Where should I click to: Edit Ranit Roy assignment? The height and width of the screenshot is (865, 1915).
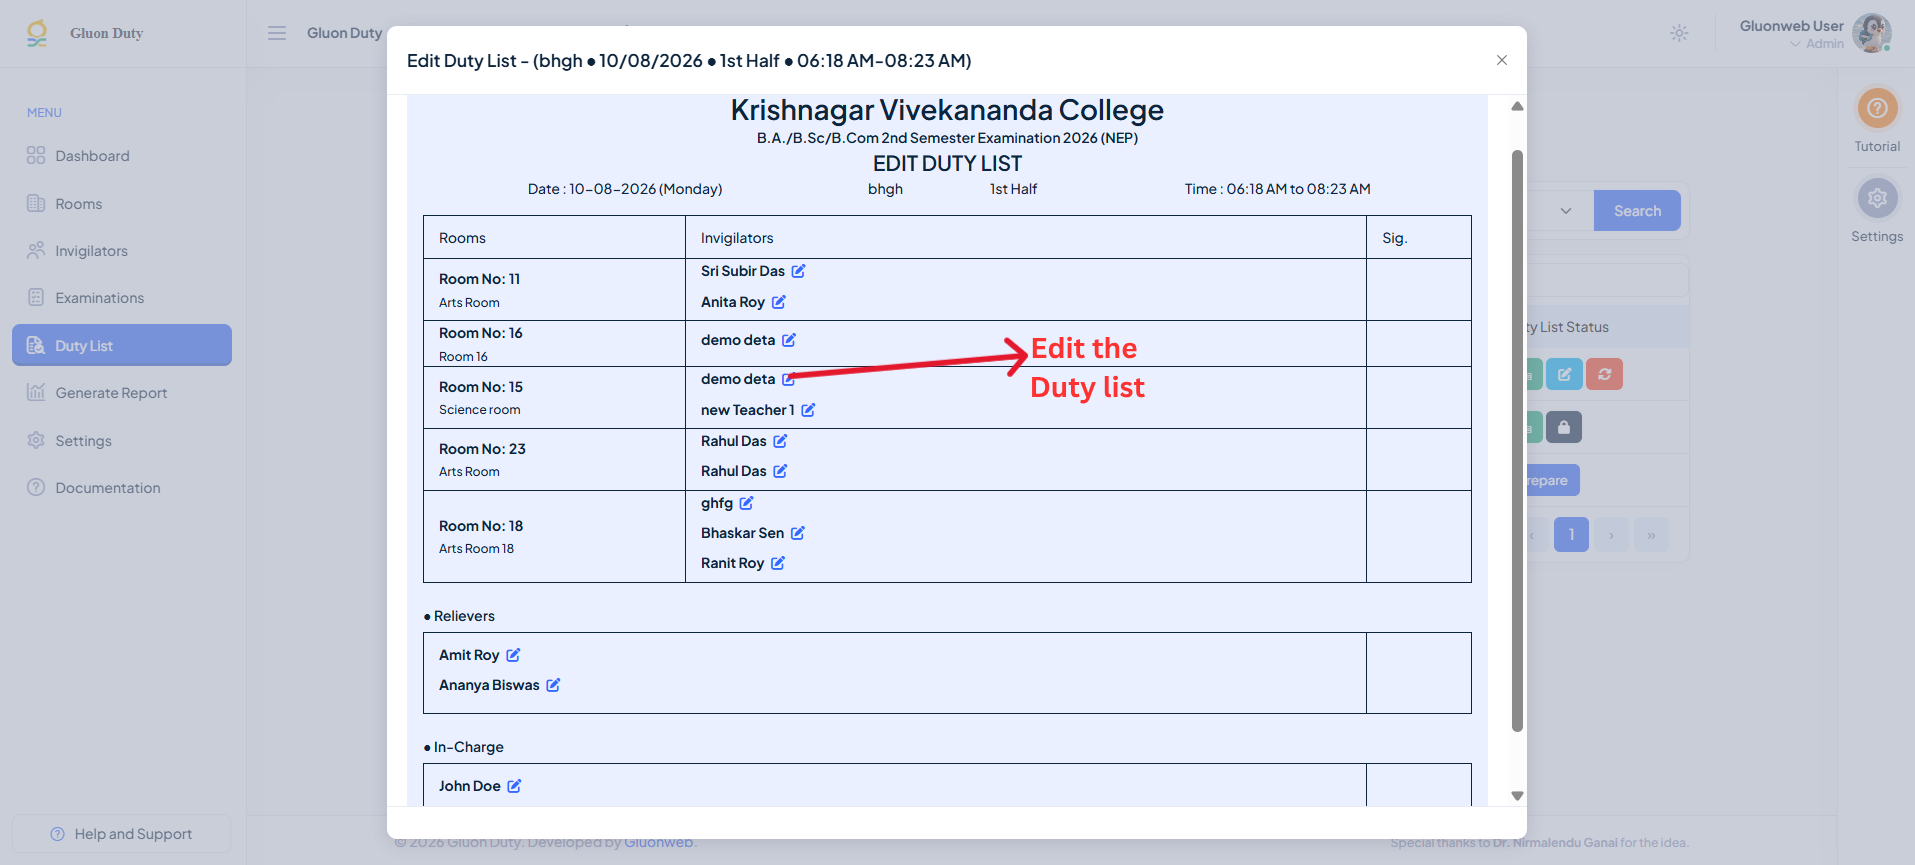tap(777, 563)
